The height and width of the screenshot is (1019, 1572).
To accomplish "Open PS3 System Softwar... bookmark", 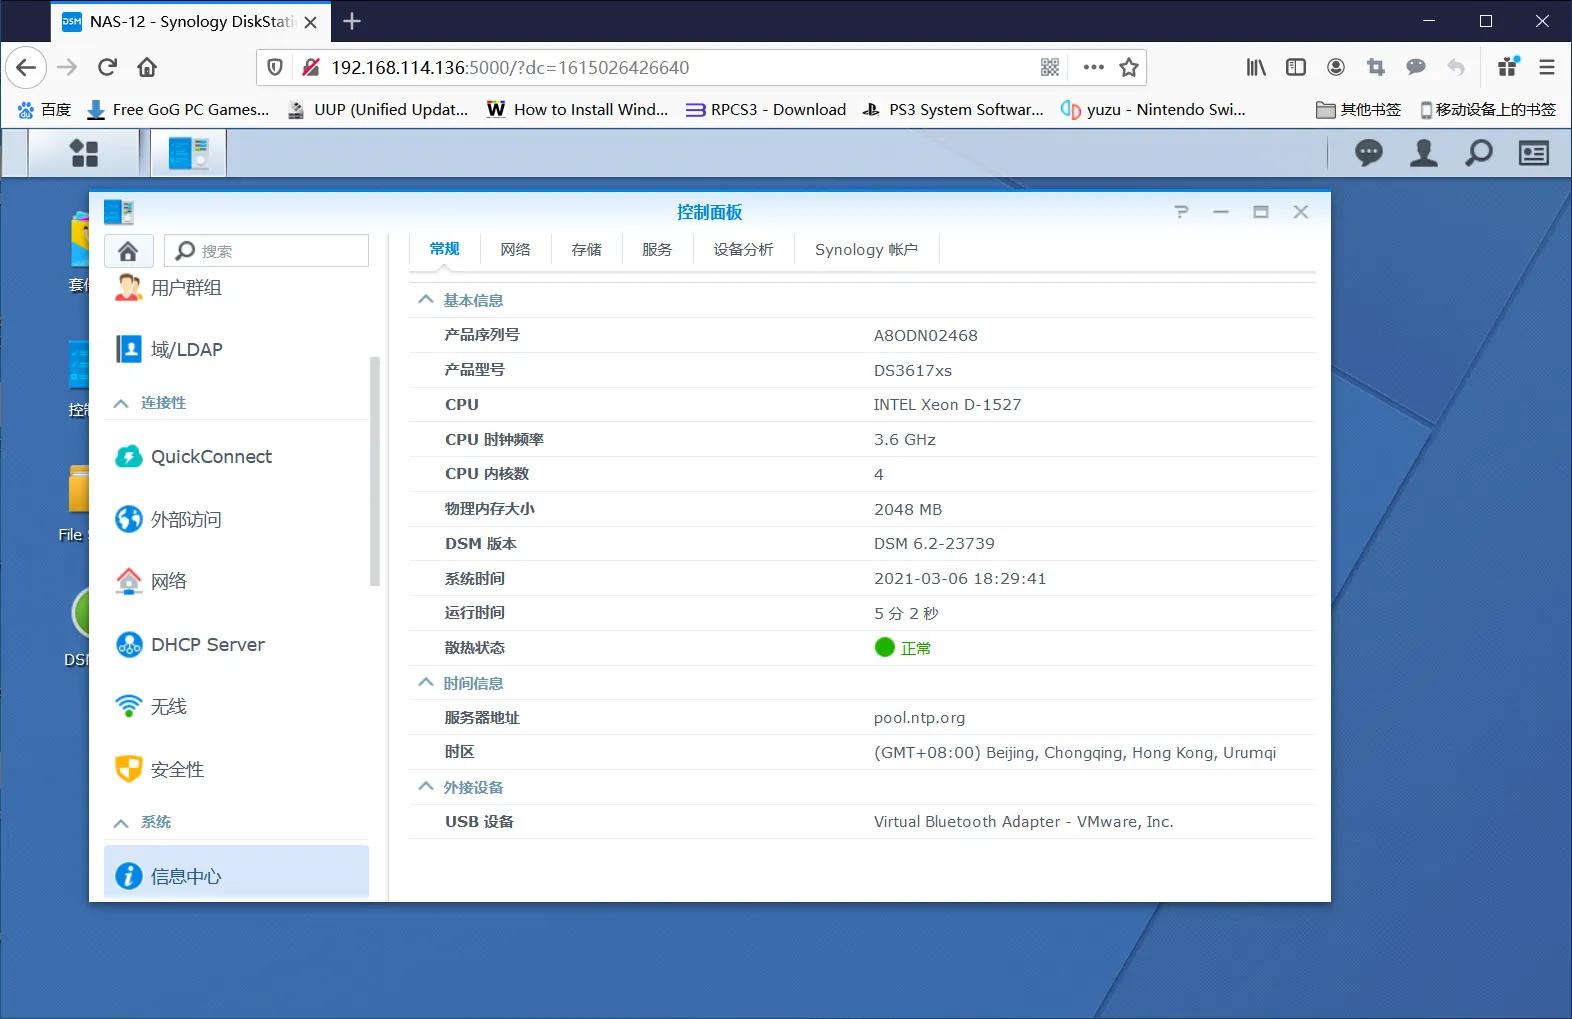I will [953, 110].
